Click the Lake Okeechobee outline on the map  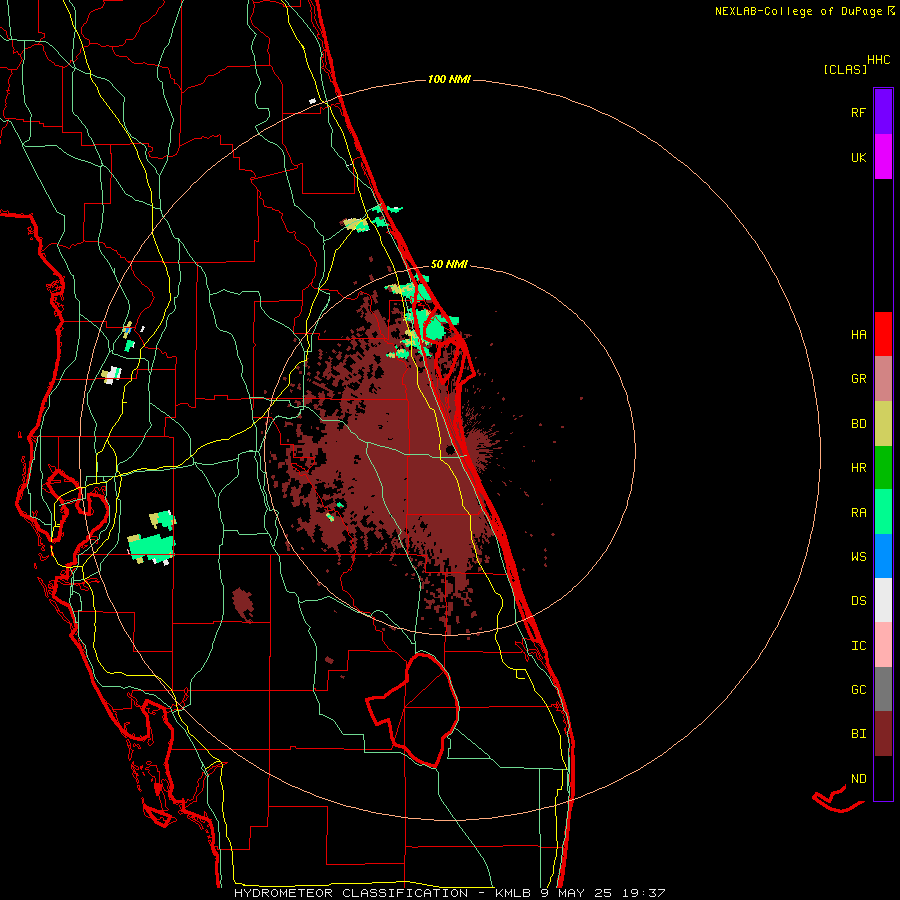[413, 709]
